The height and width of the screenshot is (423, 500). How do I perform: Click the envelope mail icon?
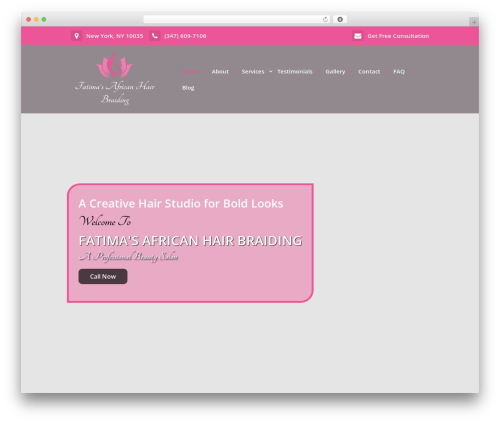(358, 36)
